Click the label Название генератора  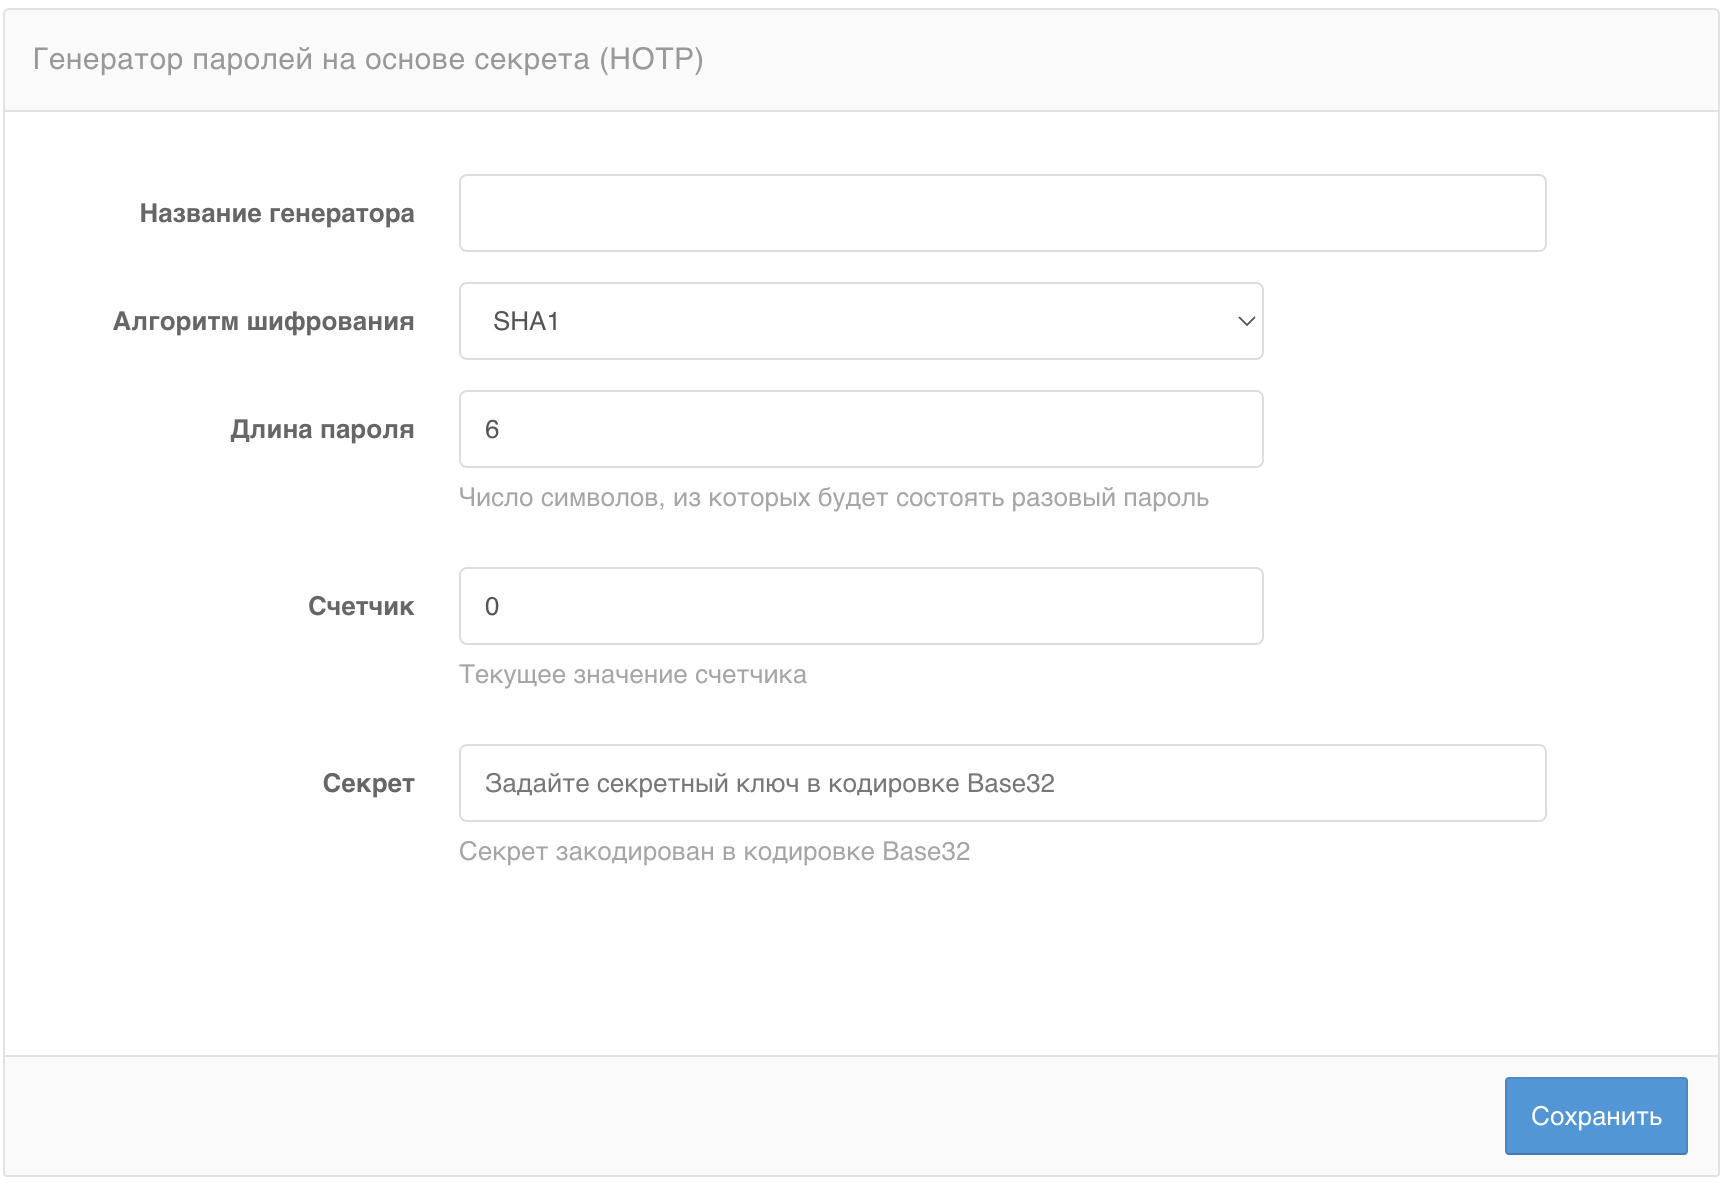(276, 213)
